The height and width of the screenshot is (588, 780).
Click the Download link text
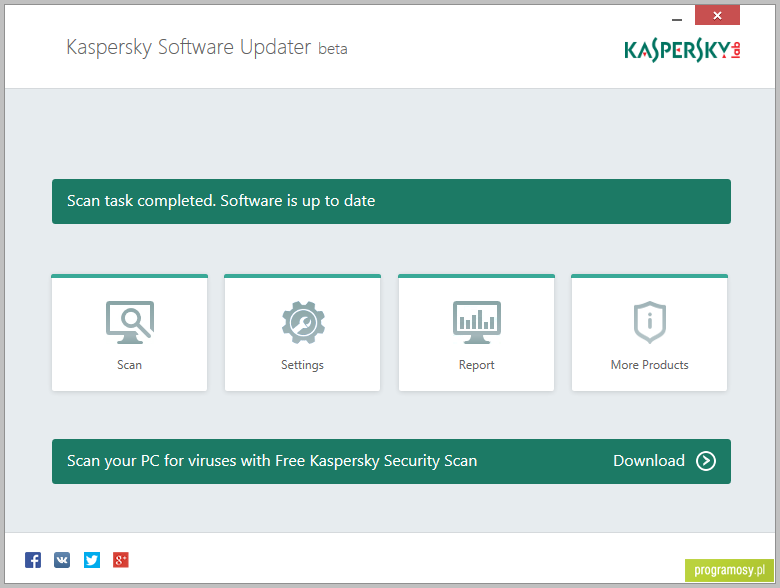pos(649,461)
